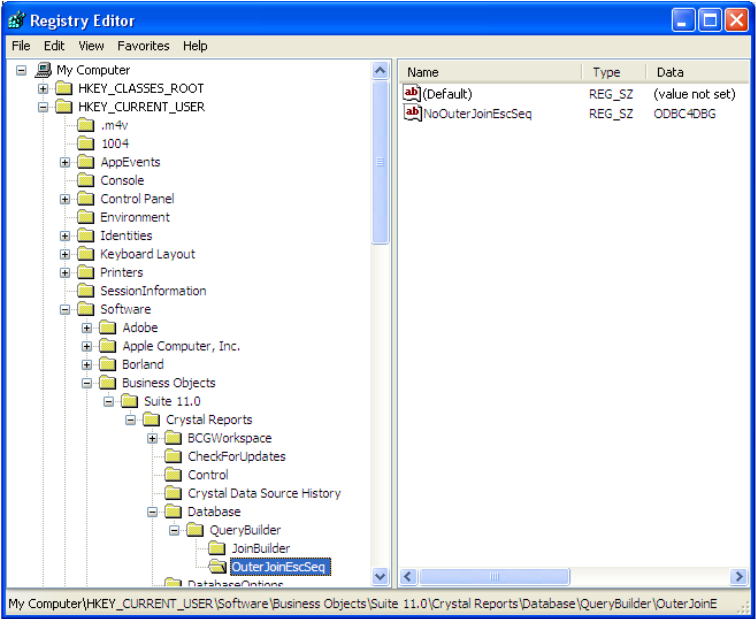Click the Type column header
Viewport: 756px width, 619px height.
point(612,72)
